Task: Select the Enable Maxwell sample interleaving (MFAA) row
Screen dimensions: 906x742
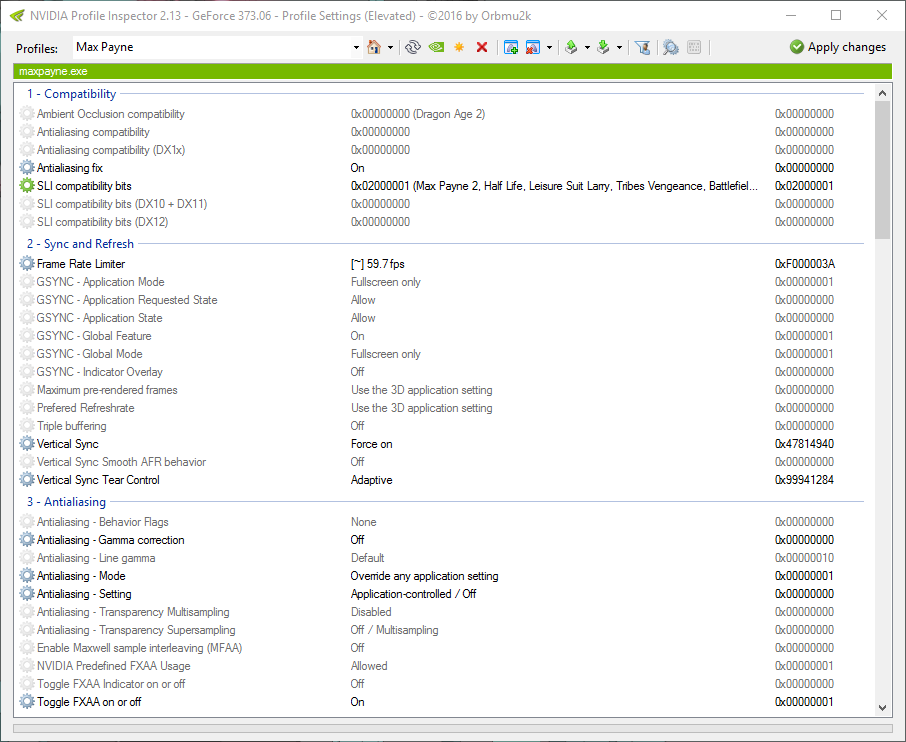Action: pos(442,648)
